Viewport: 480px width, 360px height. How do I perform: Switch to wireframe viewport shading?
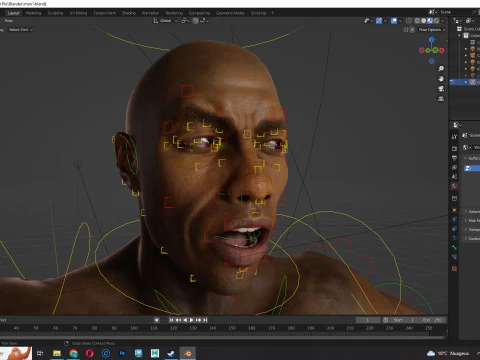tap(417, 21)
